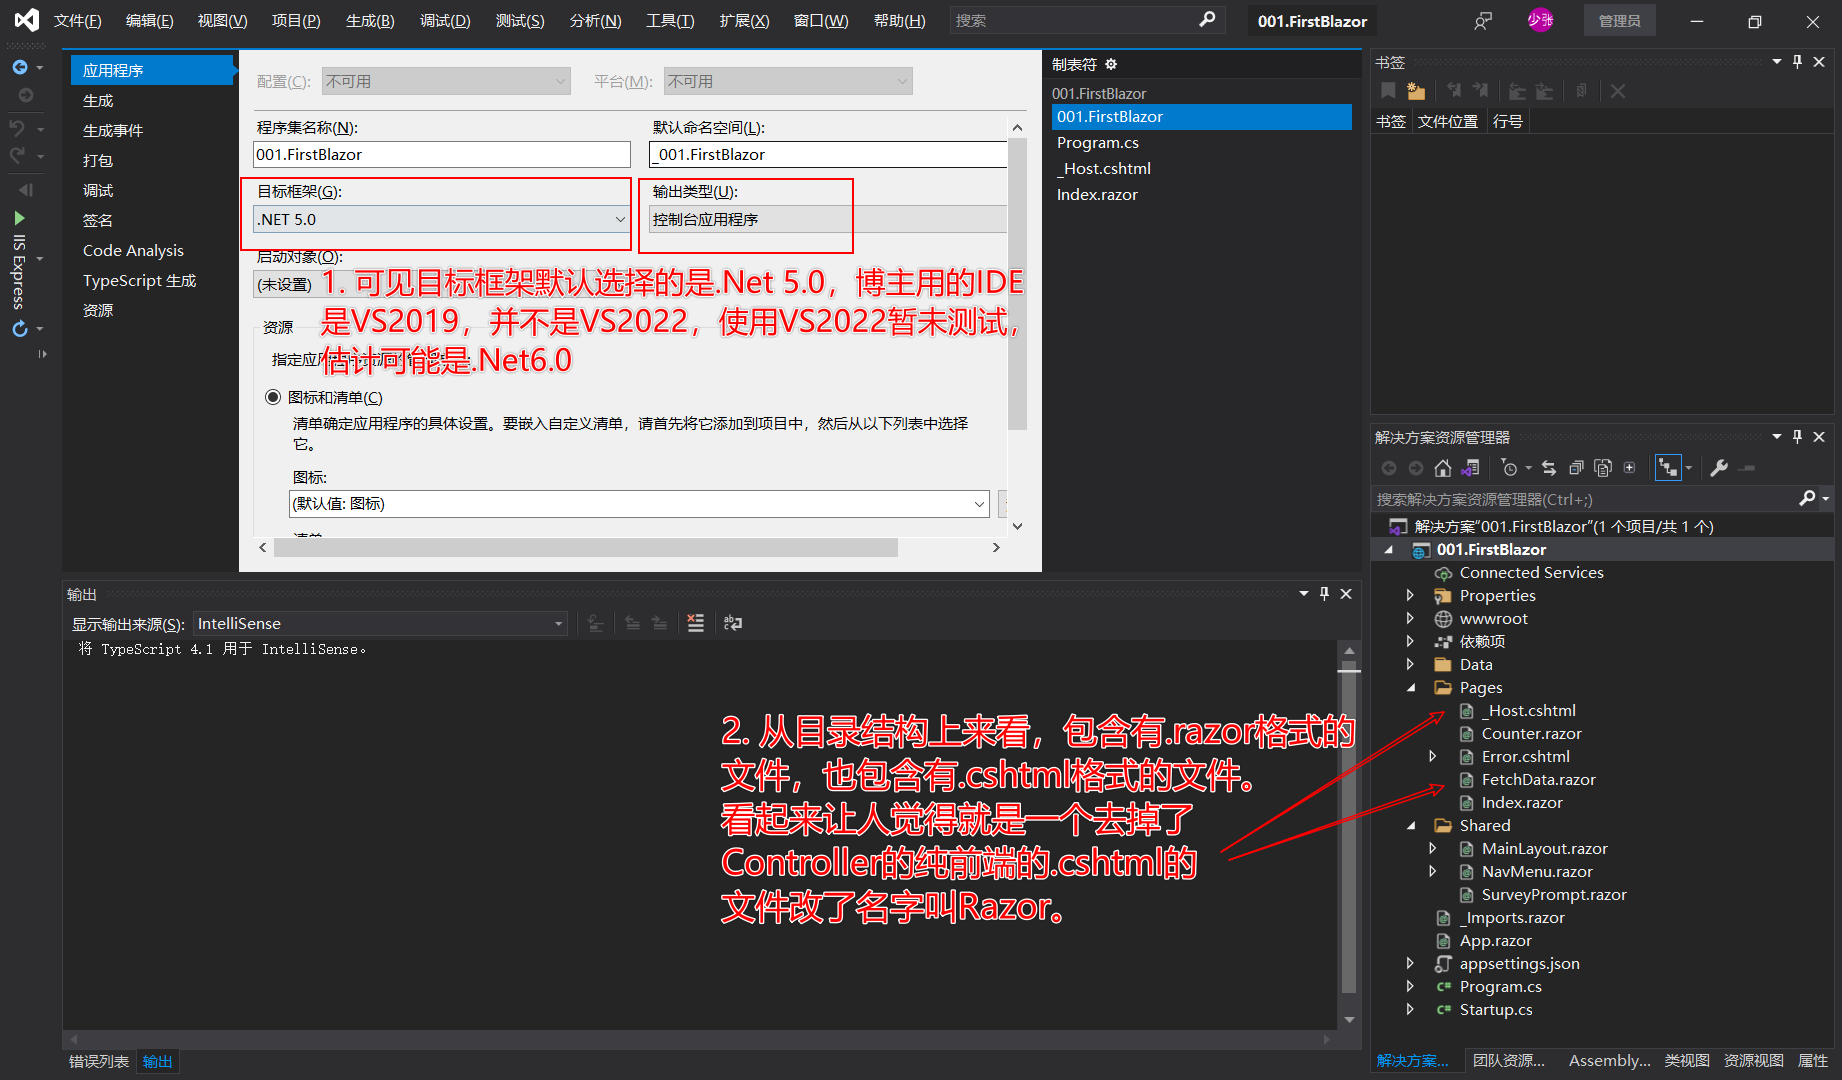Viewport: 1842px width, 1080px height.
Task: Collapse the Pages folder
Action: (1411, 688)
